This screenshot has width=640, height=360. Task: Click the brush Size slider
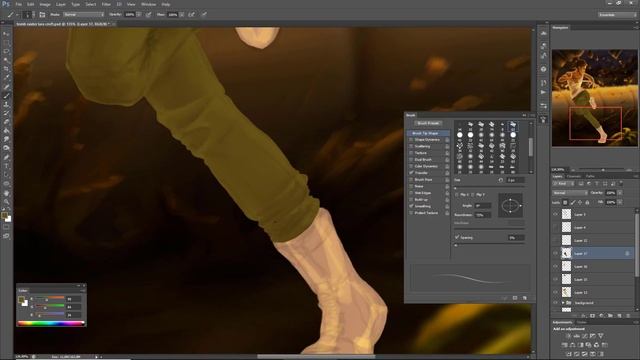(x=489, y=188)
